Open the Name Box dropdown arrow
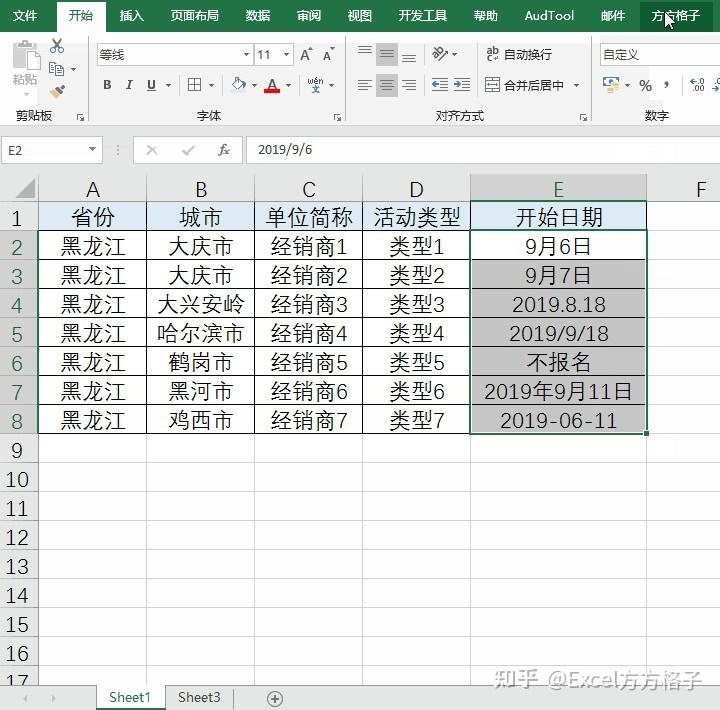 tap(92, 150)
